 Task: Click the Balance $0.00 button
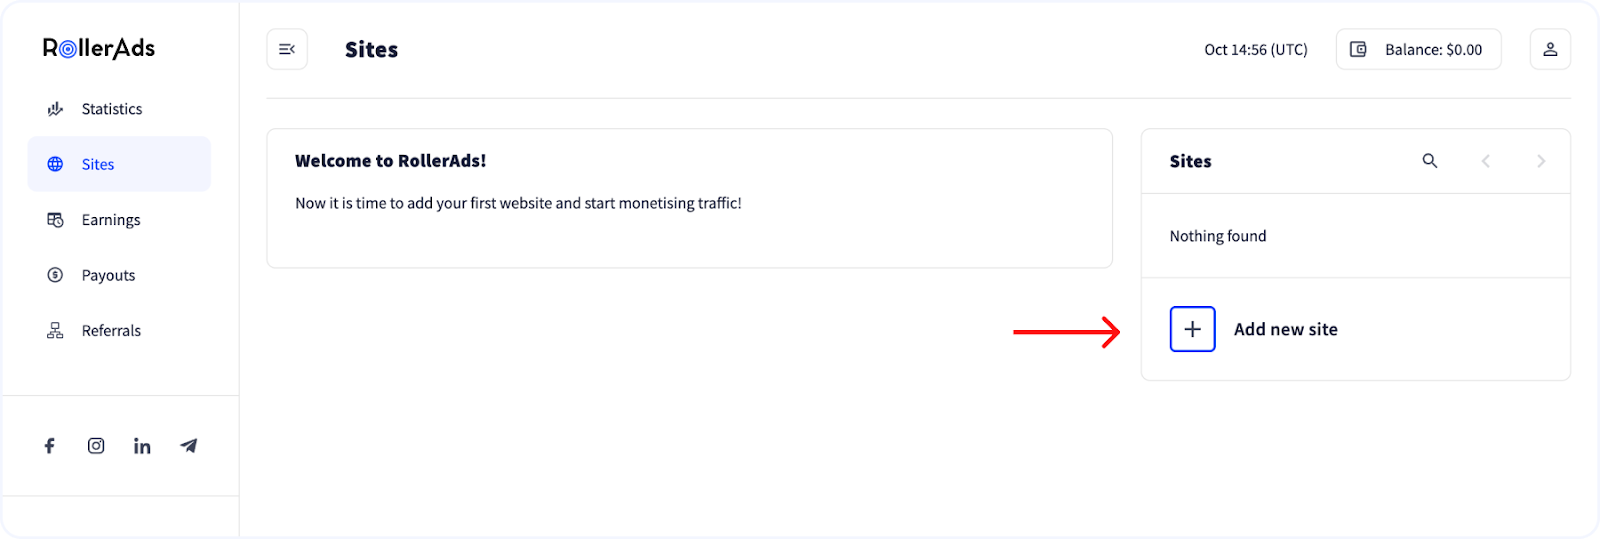point(1418,49)
